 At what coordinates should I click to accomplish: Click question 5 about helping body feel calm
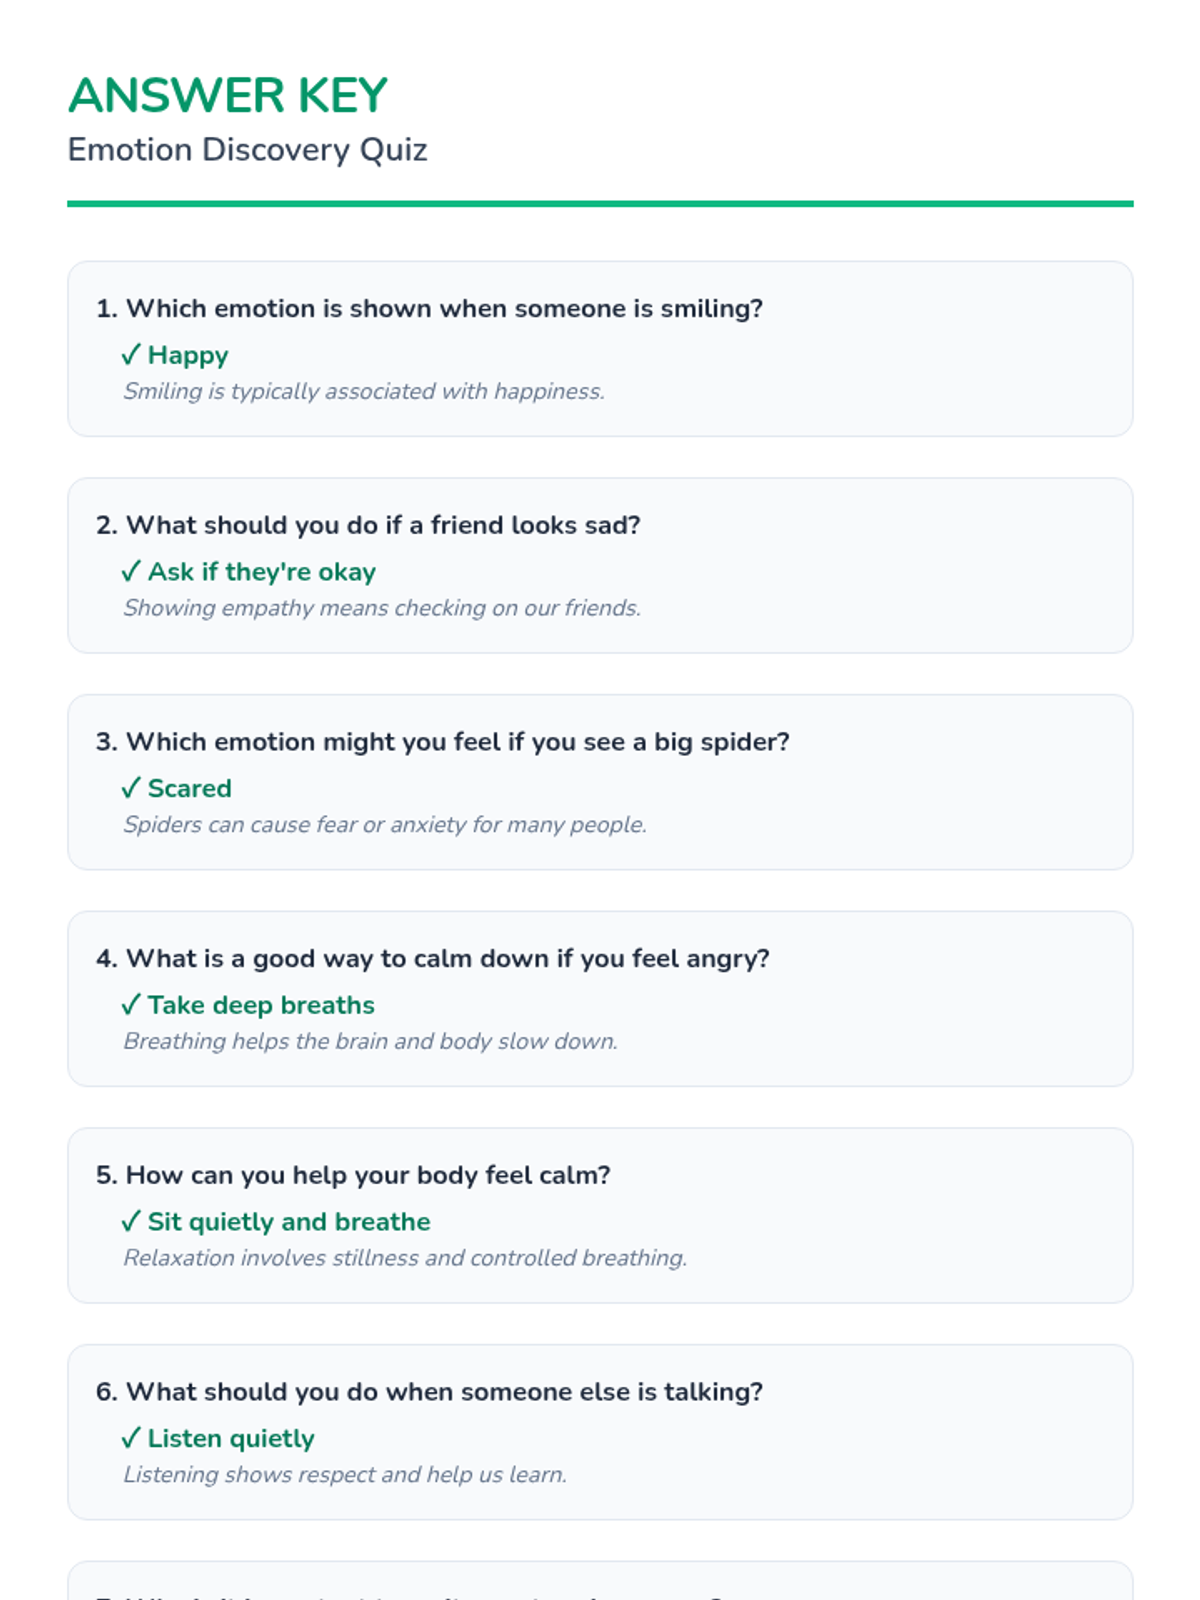tap(353, 1175)
